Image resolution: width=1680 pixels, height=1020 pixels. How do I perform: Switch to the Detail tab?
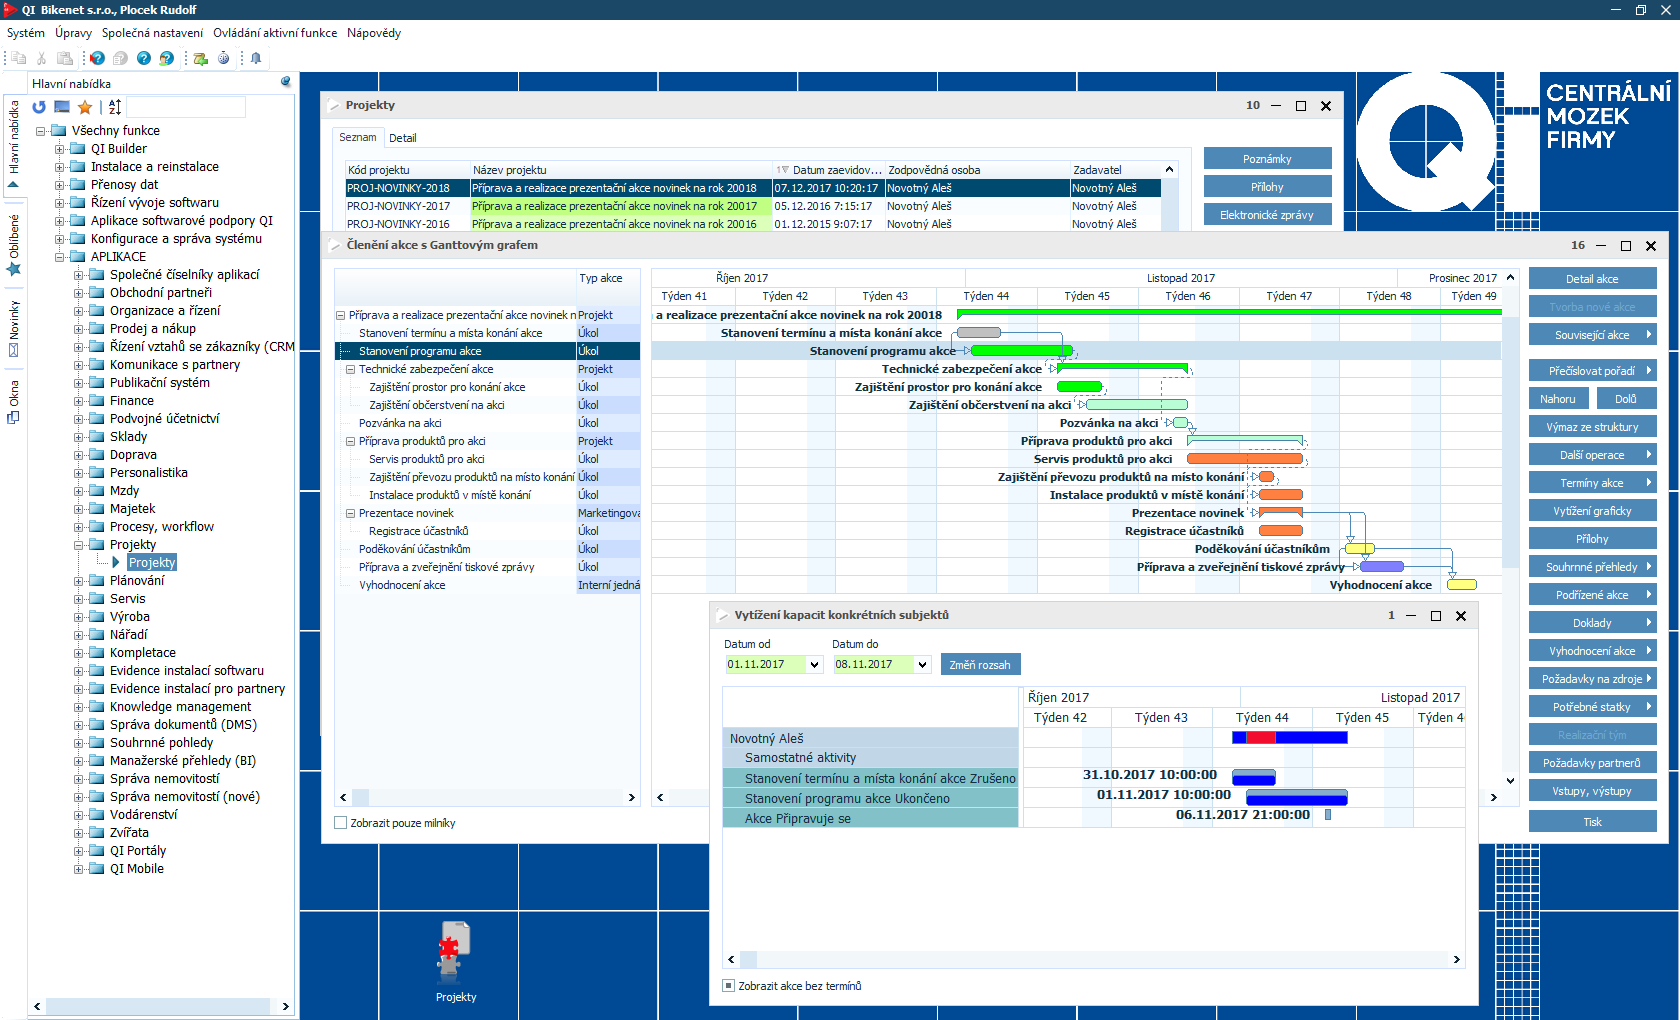pos(402,138)
